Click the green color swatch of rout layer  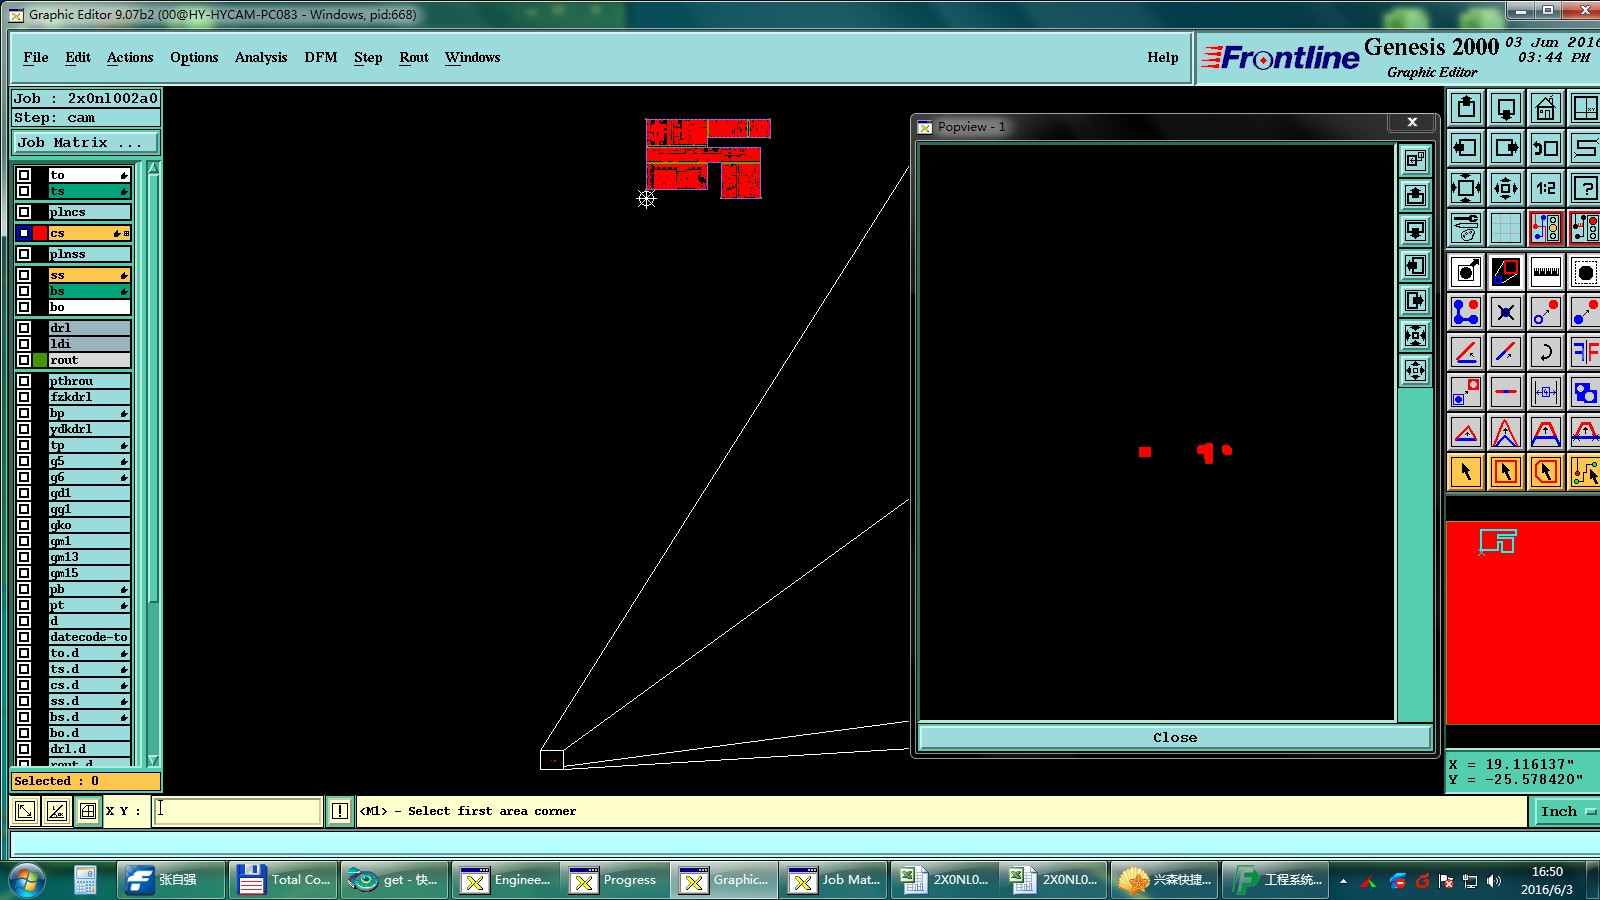40,360
